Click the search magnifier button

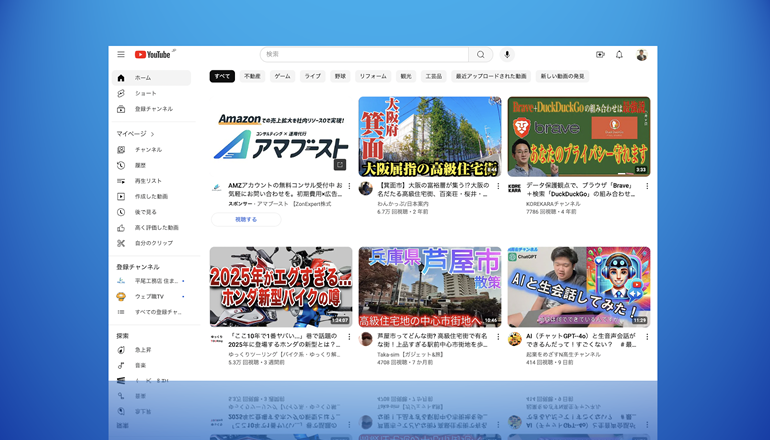[x=481, y=55]
